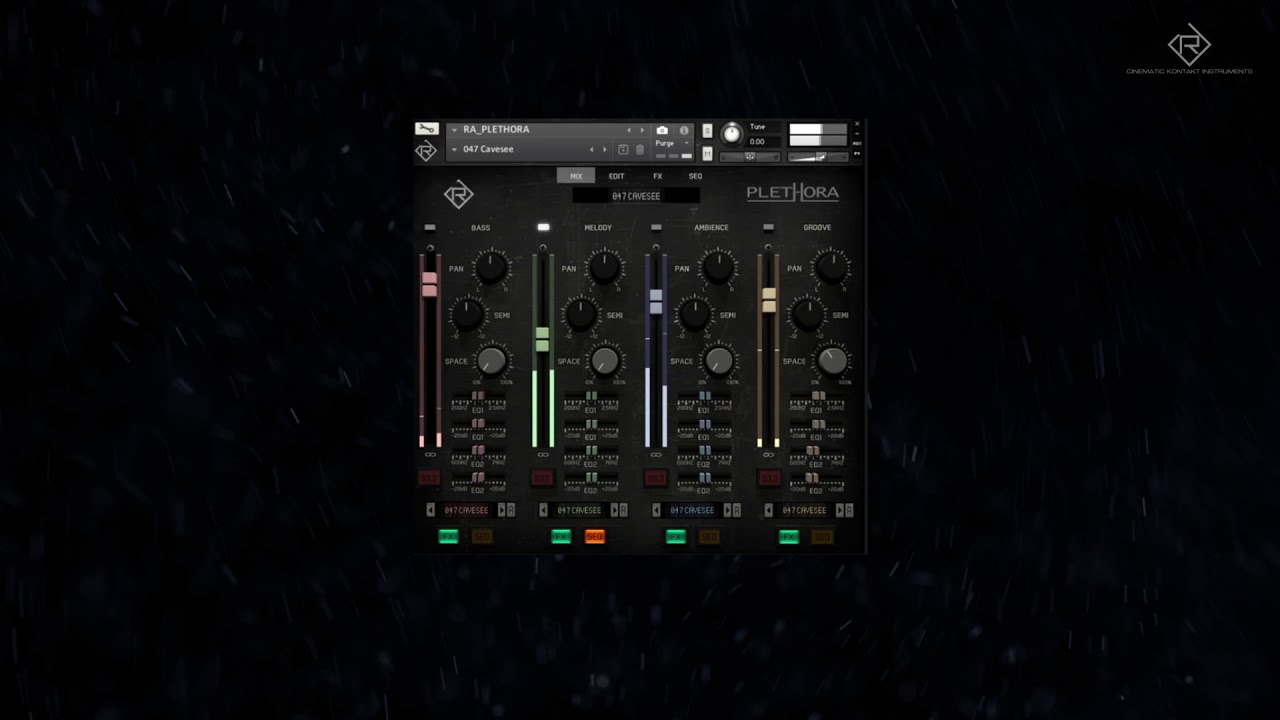Open the SEQ tab
1280x720 pixels.
click(696, 175)
